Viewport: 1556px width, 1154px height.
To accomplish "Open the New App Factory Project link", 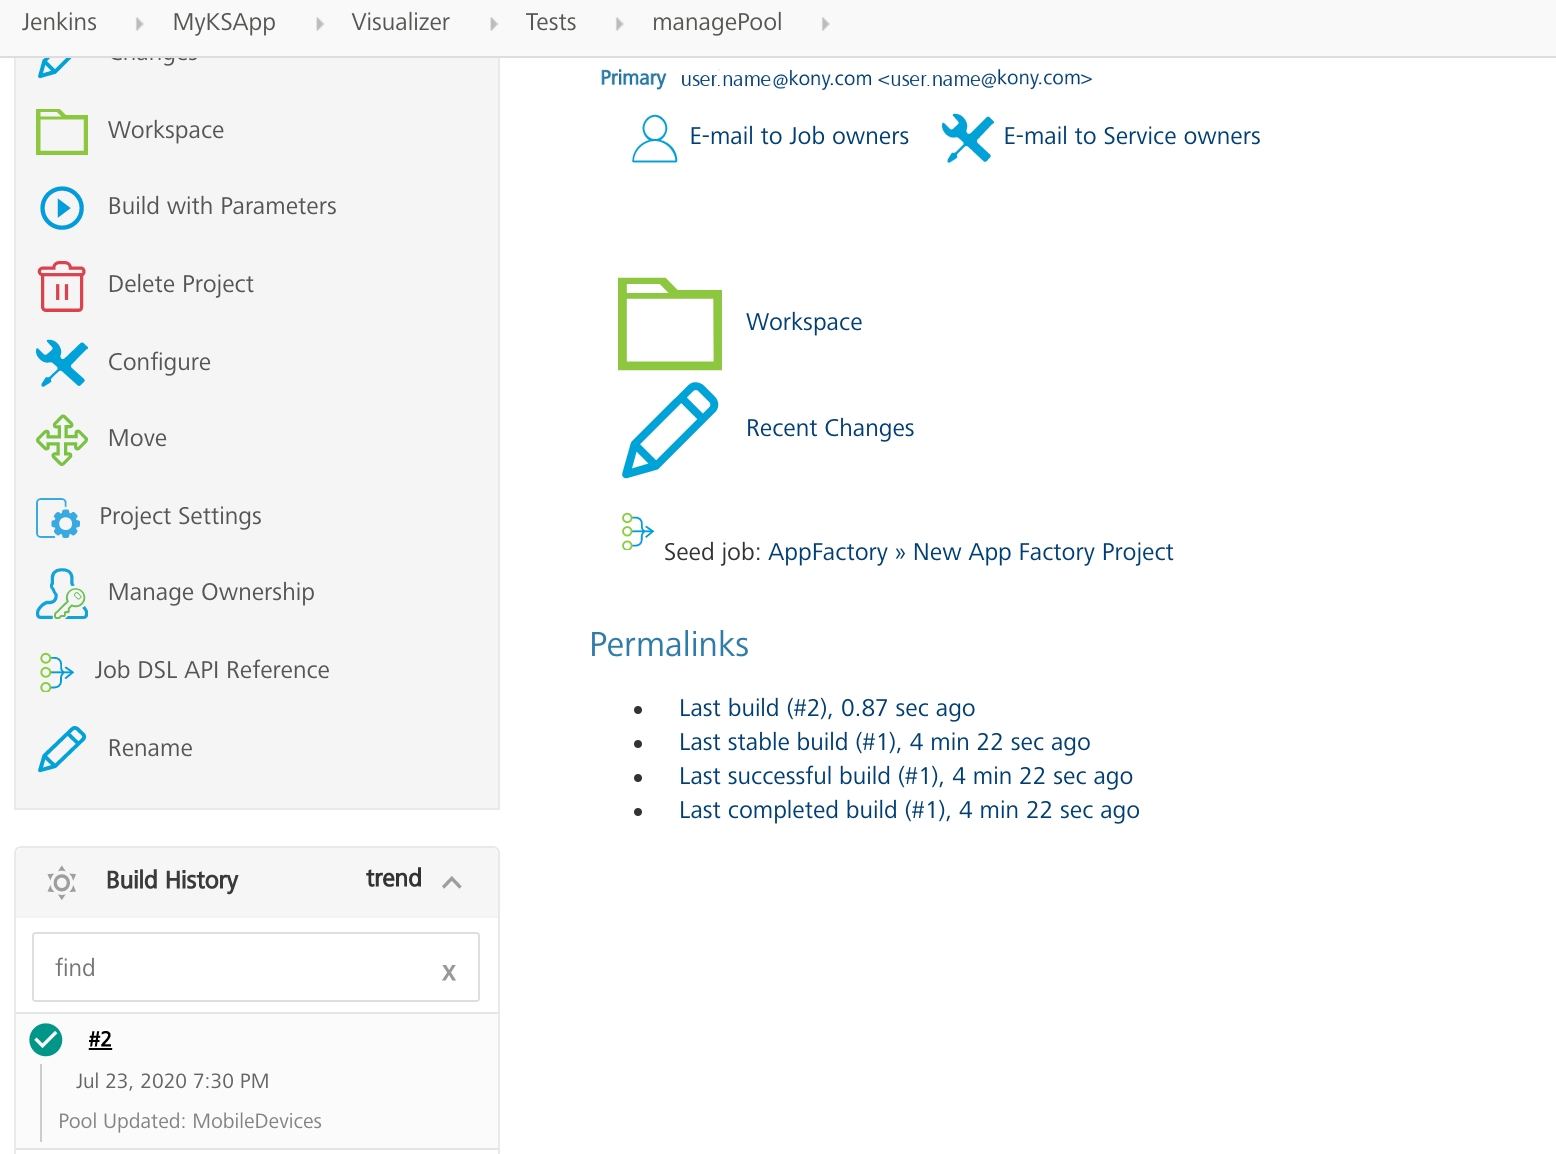I will 1043,552.
